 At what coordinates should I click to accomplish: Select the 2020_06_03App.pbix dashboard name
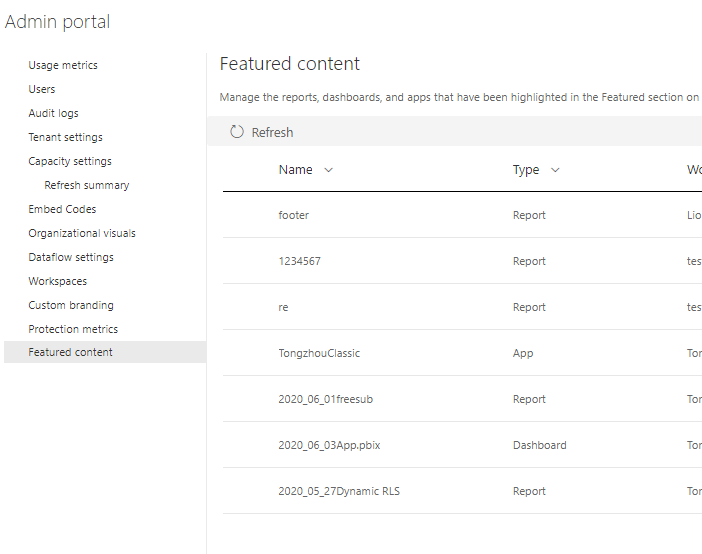(329, 445)
